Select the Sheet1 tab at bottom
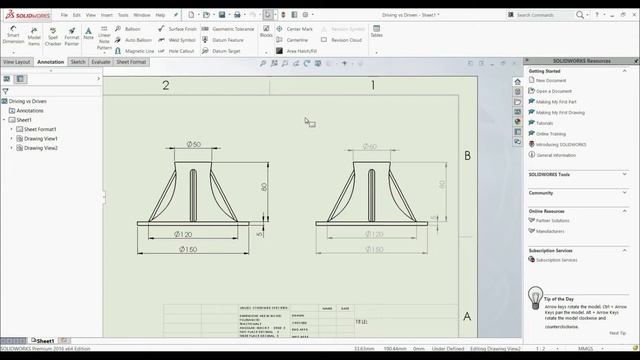The width and height of the screenshot is (640, 360). pos(43,341)
